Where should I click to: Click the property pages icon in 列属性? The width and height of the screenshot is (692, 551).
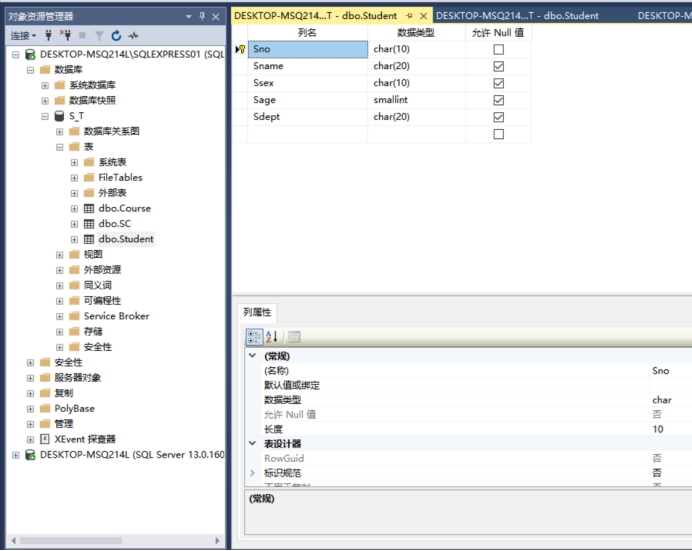[294, 337]
